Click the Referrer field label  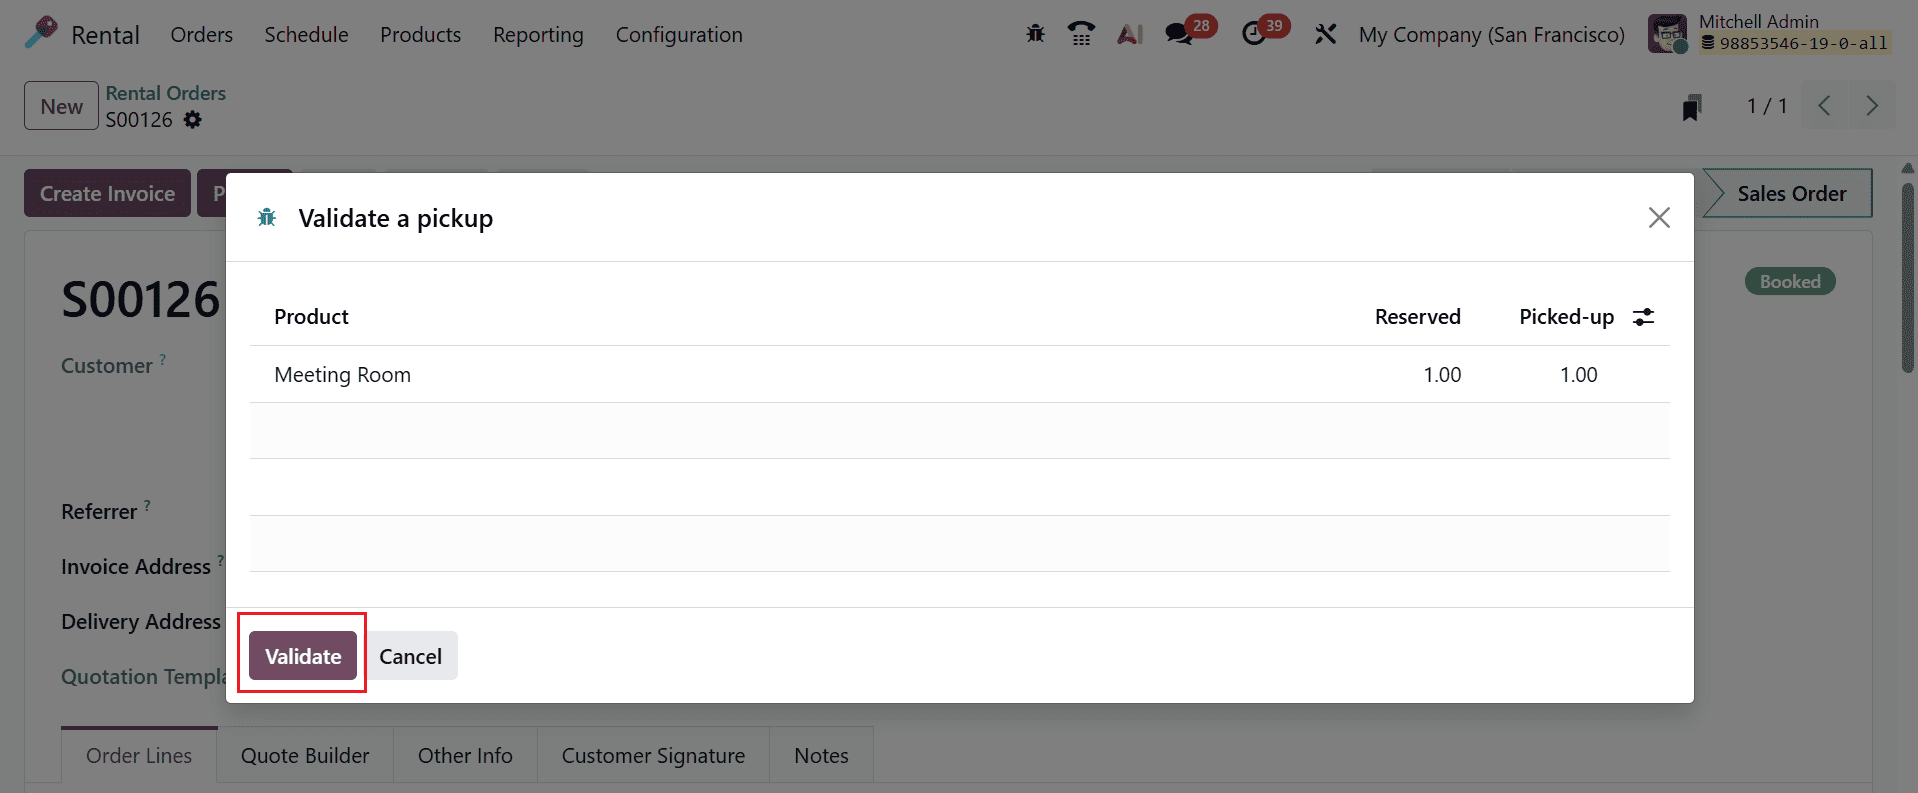99,512
